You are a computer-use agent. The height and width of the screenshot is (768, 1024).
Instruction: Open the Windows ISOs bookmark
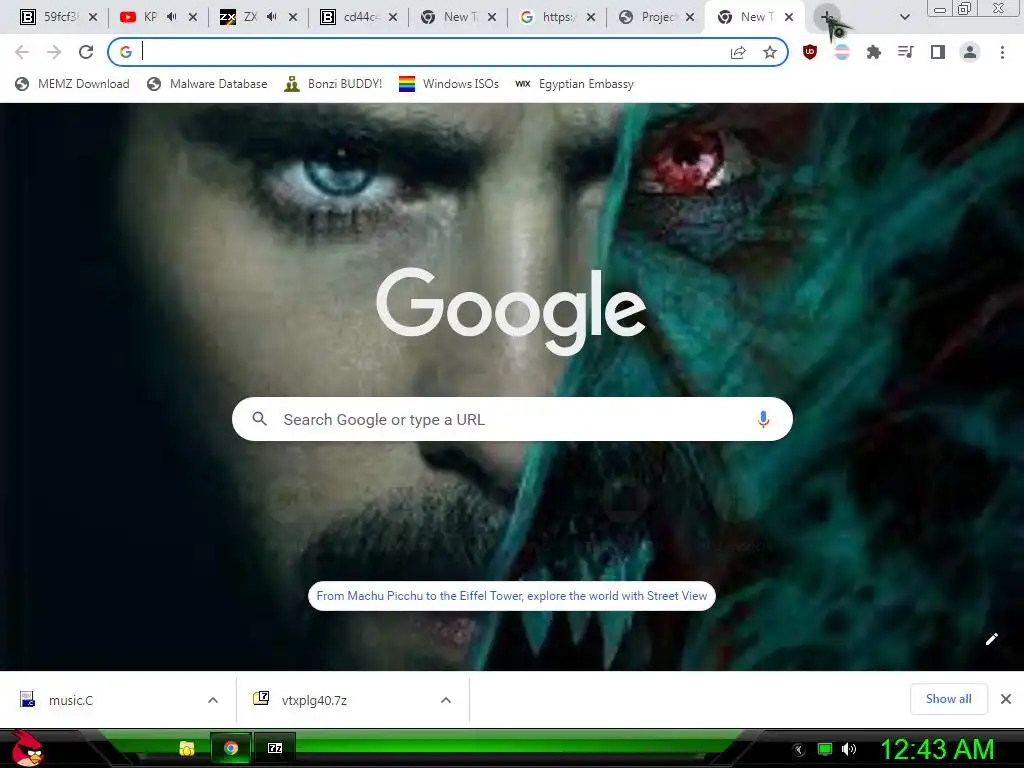coord(449,84)
